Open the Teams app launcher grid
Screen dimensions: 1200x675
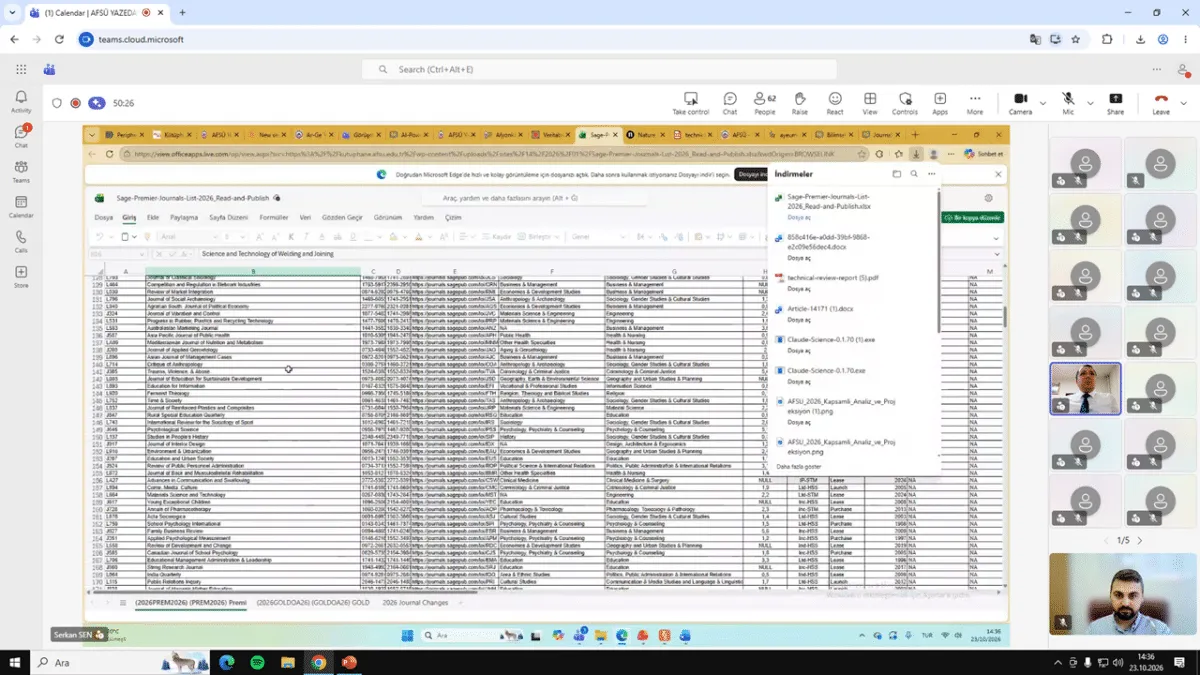21,69
